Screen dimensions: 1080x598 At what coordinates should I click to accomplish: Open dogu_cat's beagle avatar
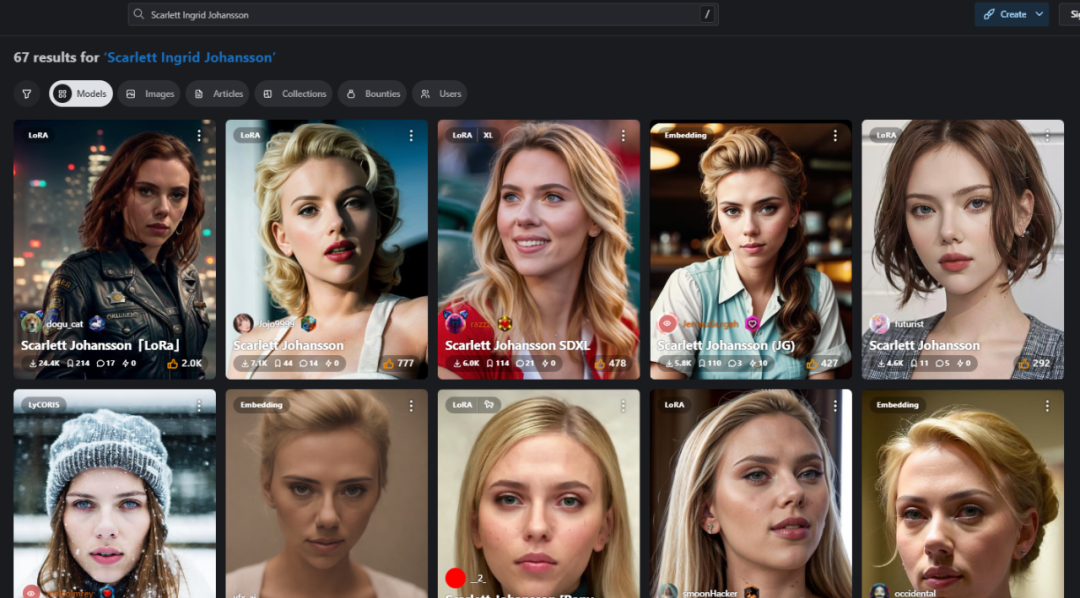(x=31, y=323)
